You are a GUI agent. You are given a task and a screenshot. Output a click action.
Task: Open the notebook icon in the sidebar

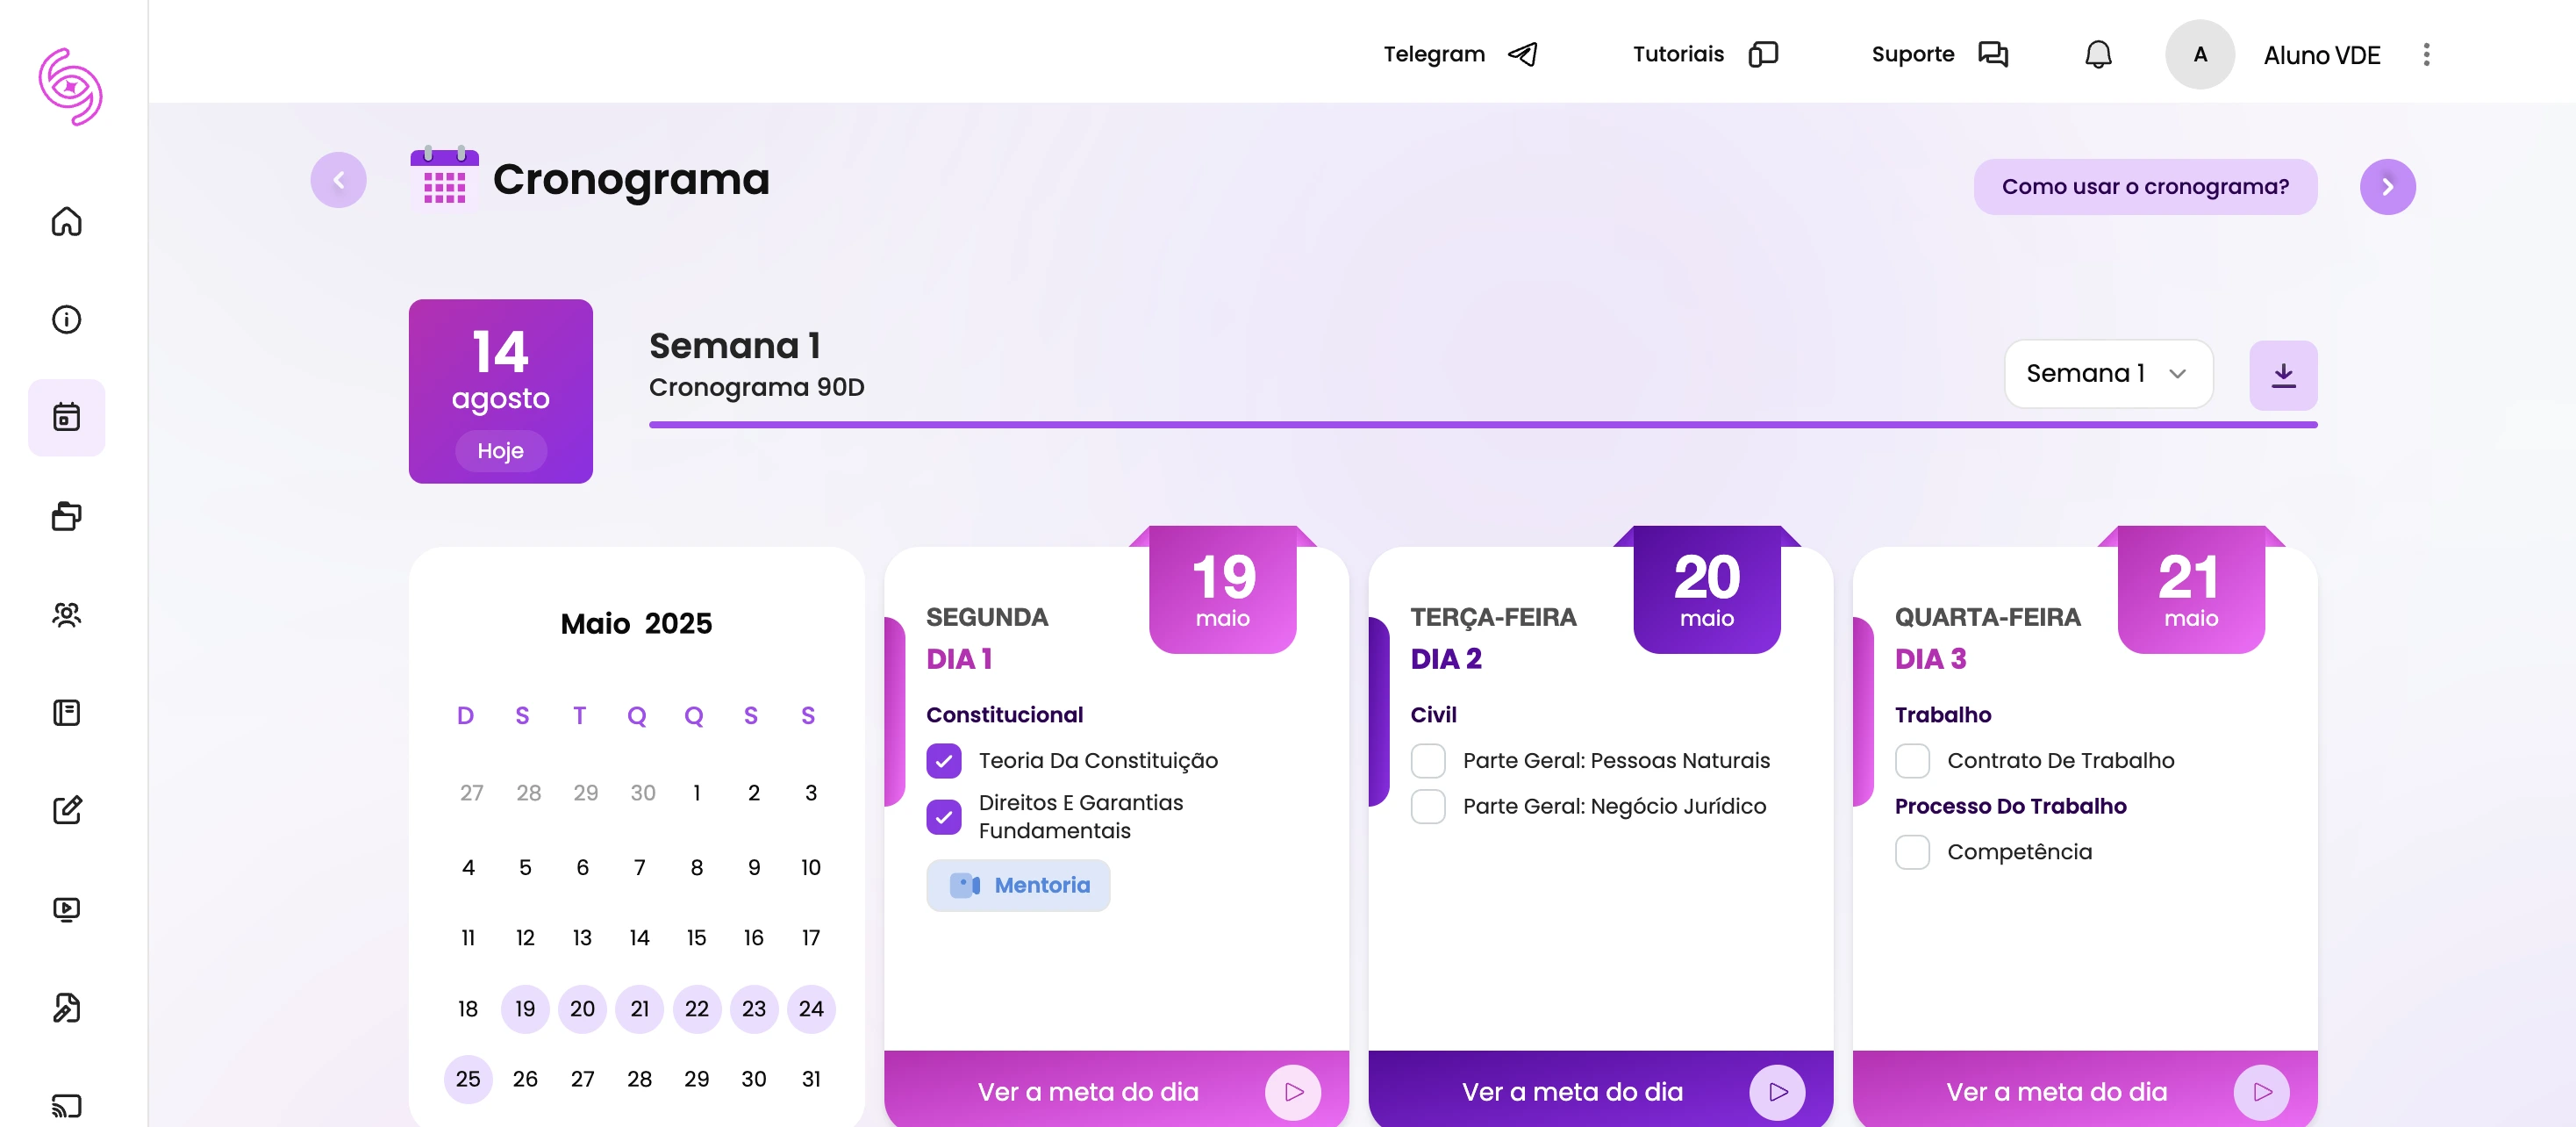pyautogui.click(x=66, y=712)
